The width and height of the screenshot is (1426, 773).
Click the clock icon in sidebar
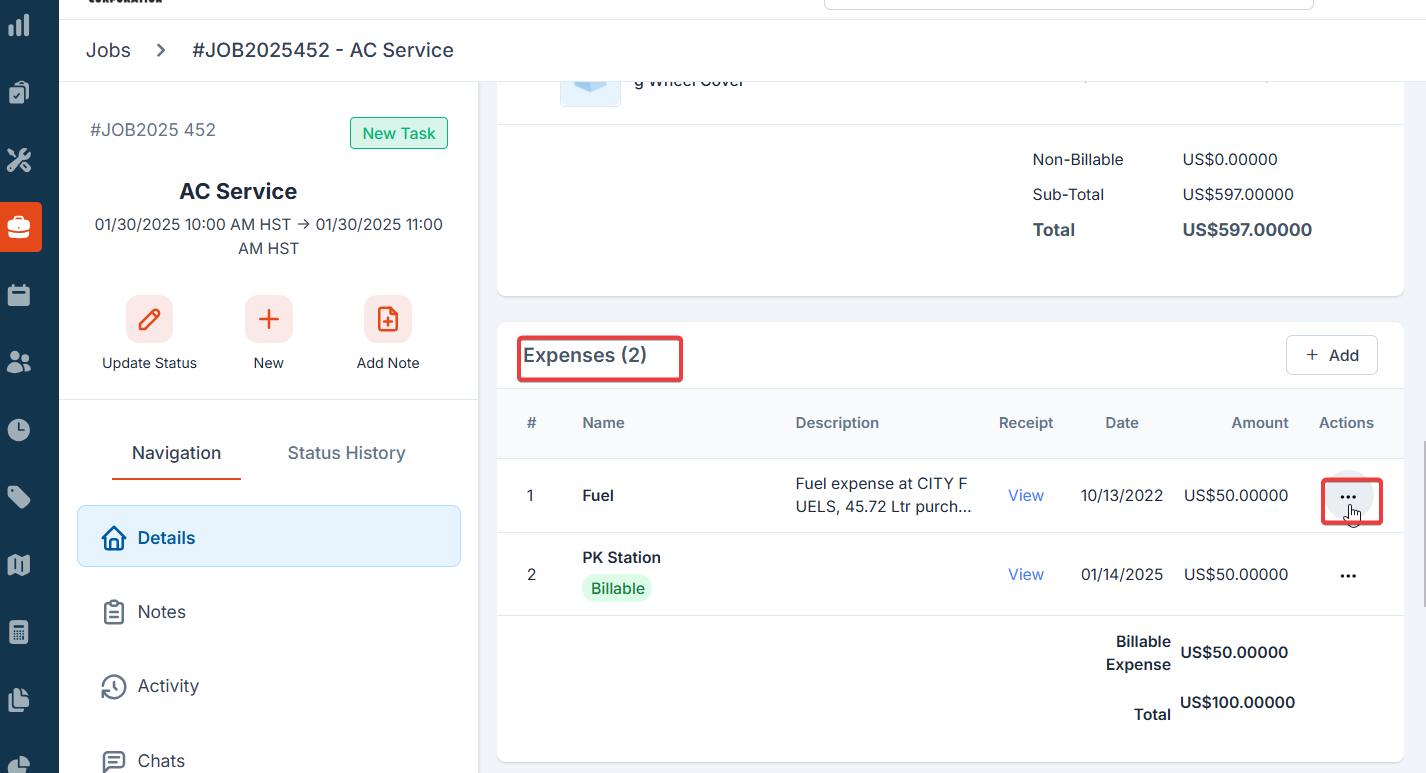pyautogui.click(x=19, y=430)
